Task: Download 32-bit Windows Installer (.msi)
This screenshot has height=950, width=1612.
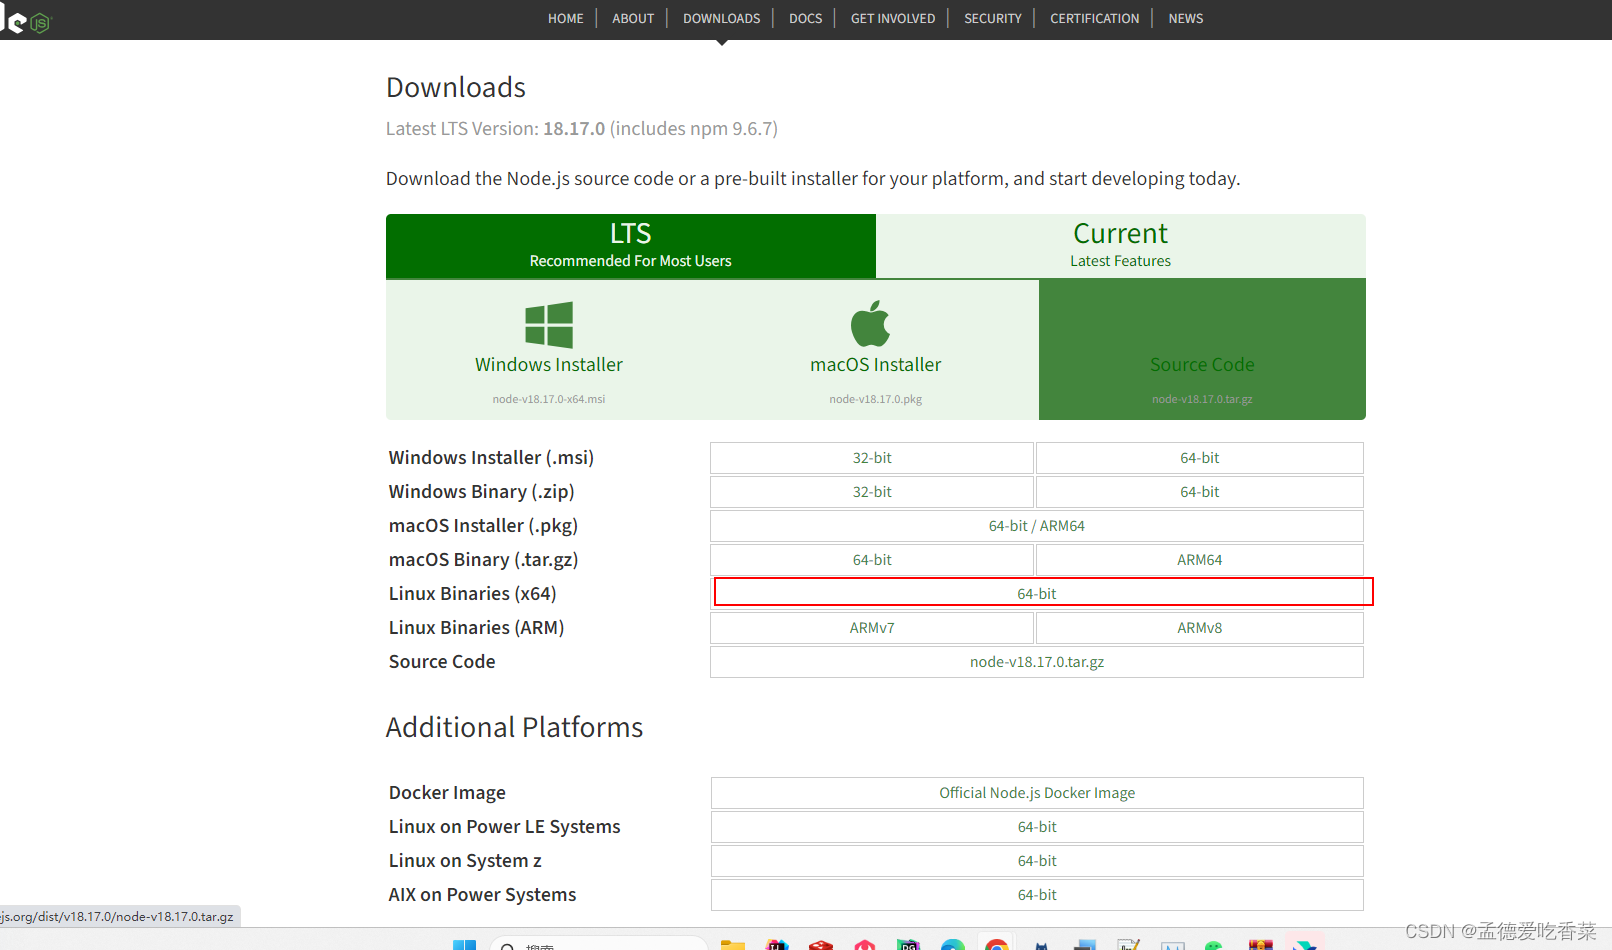Action: [872, 458]
